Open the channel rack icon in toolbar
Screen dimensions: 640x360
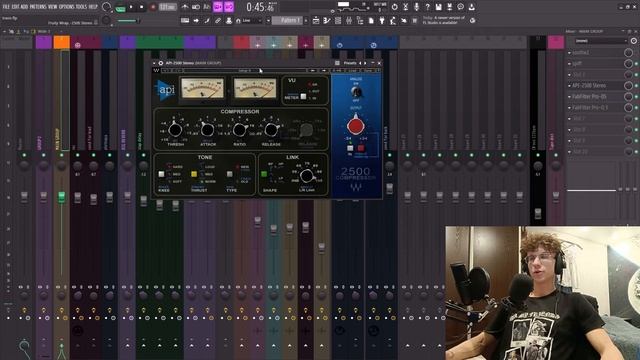tap(338, 20)
